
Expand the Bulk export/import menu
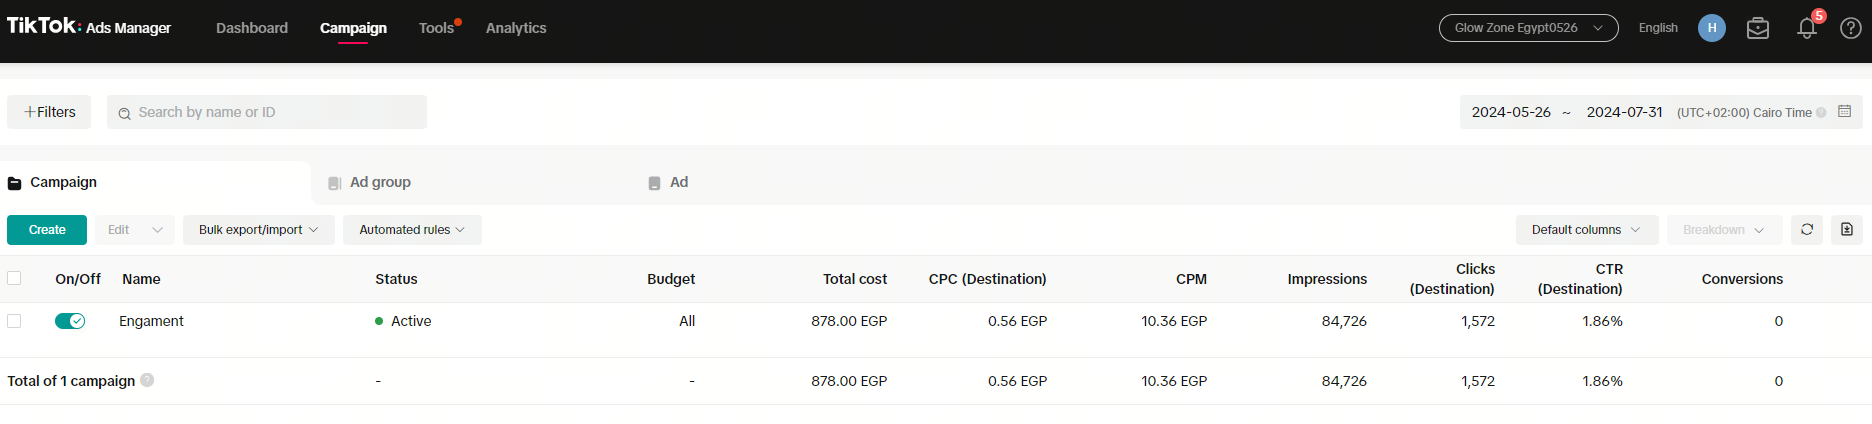[258, 230]
